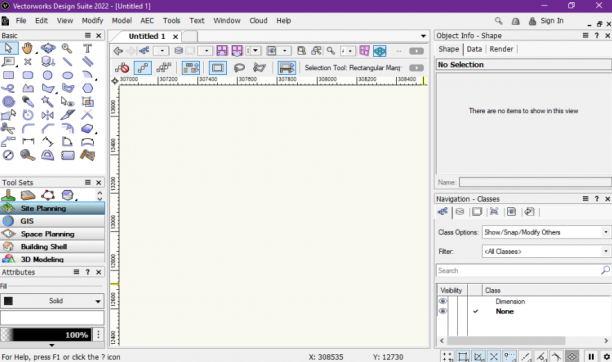This screenshot has height=362, width=612.
Task: Choose the Lasso marquee selection mode
Action: 239,68
